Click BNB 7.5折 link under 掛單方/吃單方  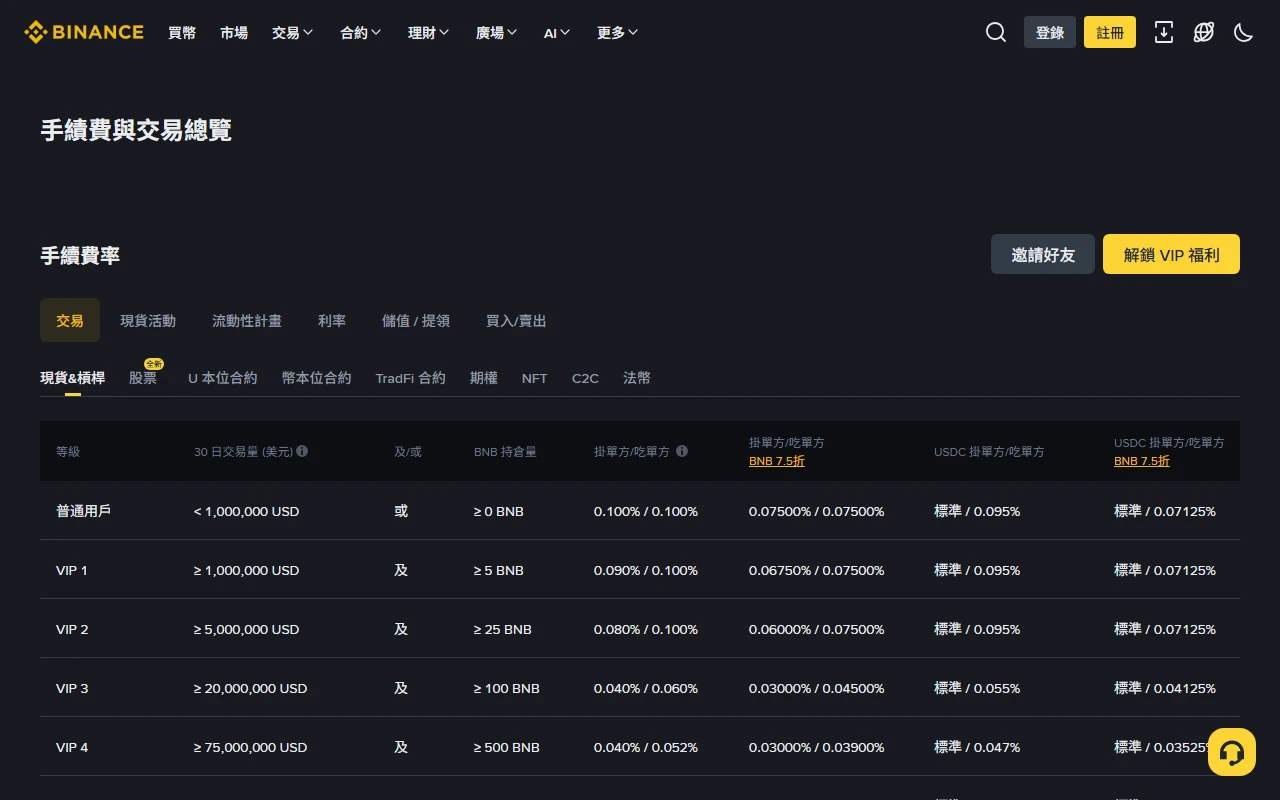[x=777, y=461]
